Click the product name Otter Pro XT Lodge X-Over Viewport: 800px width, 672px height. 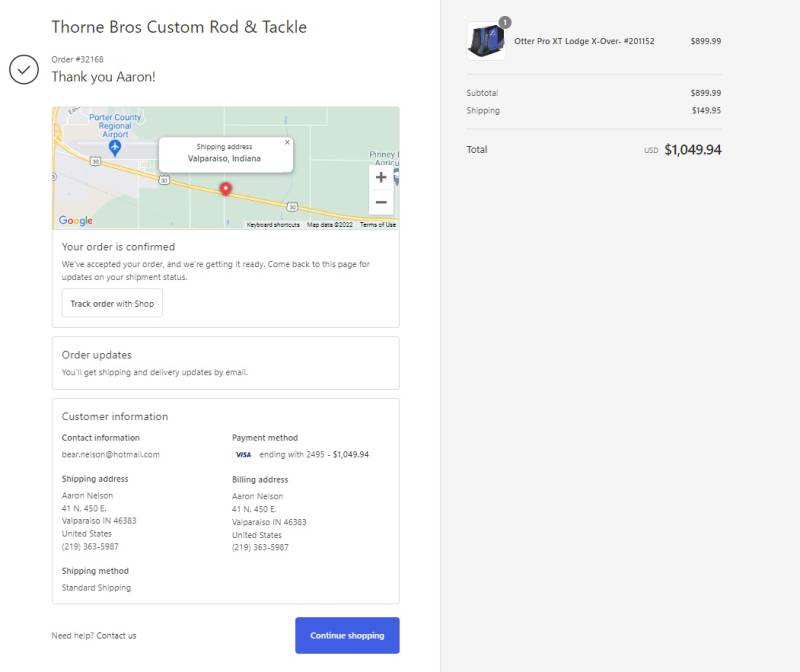coord(584,41)
